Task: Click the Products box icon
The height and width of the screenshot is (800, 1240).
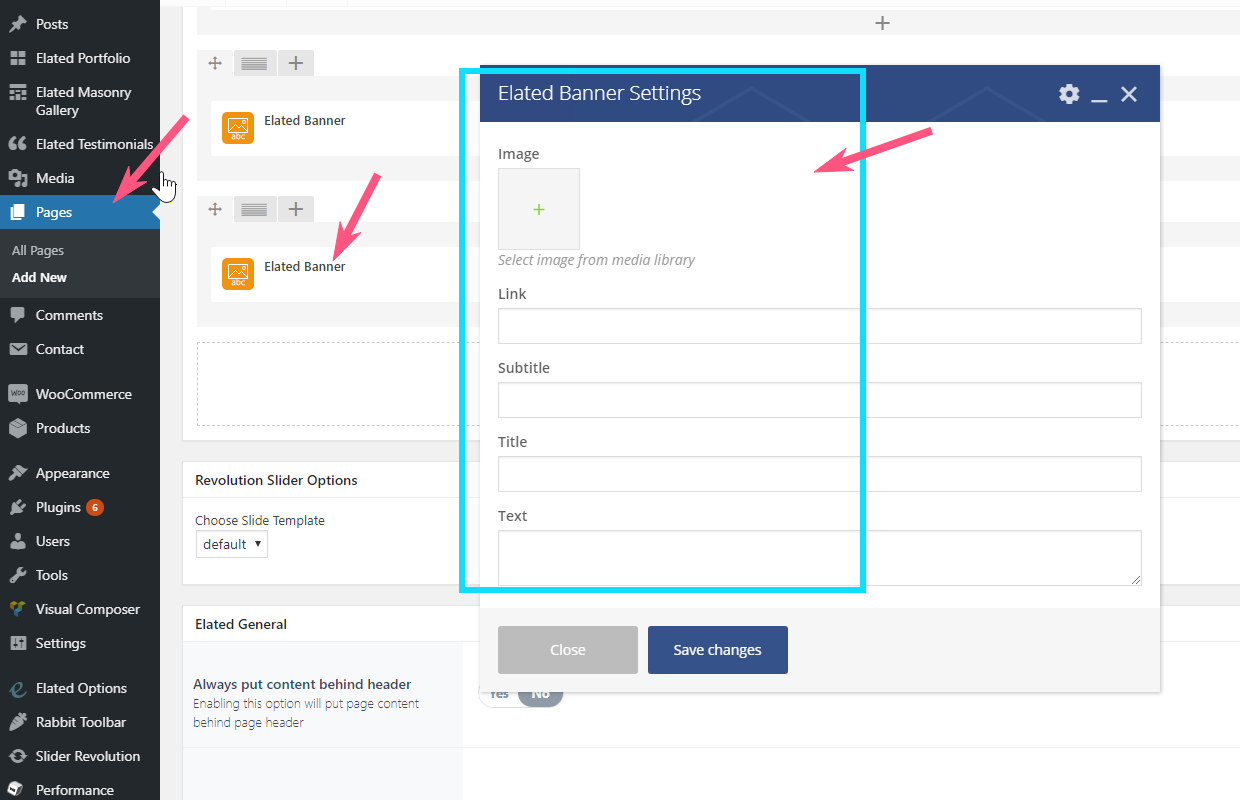Action: (18, 428)
